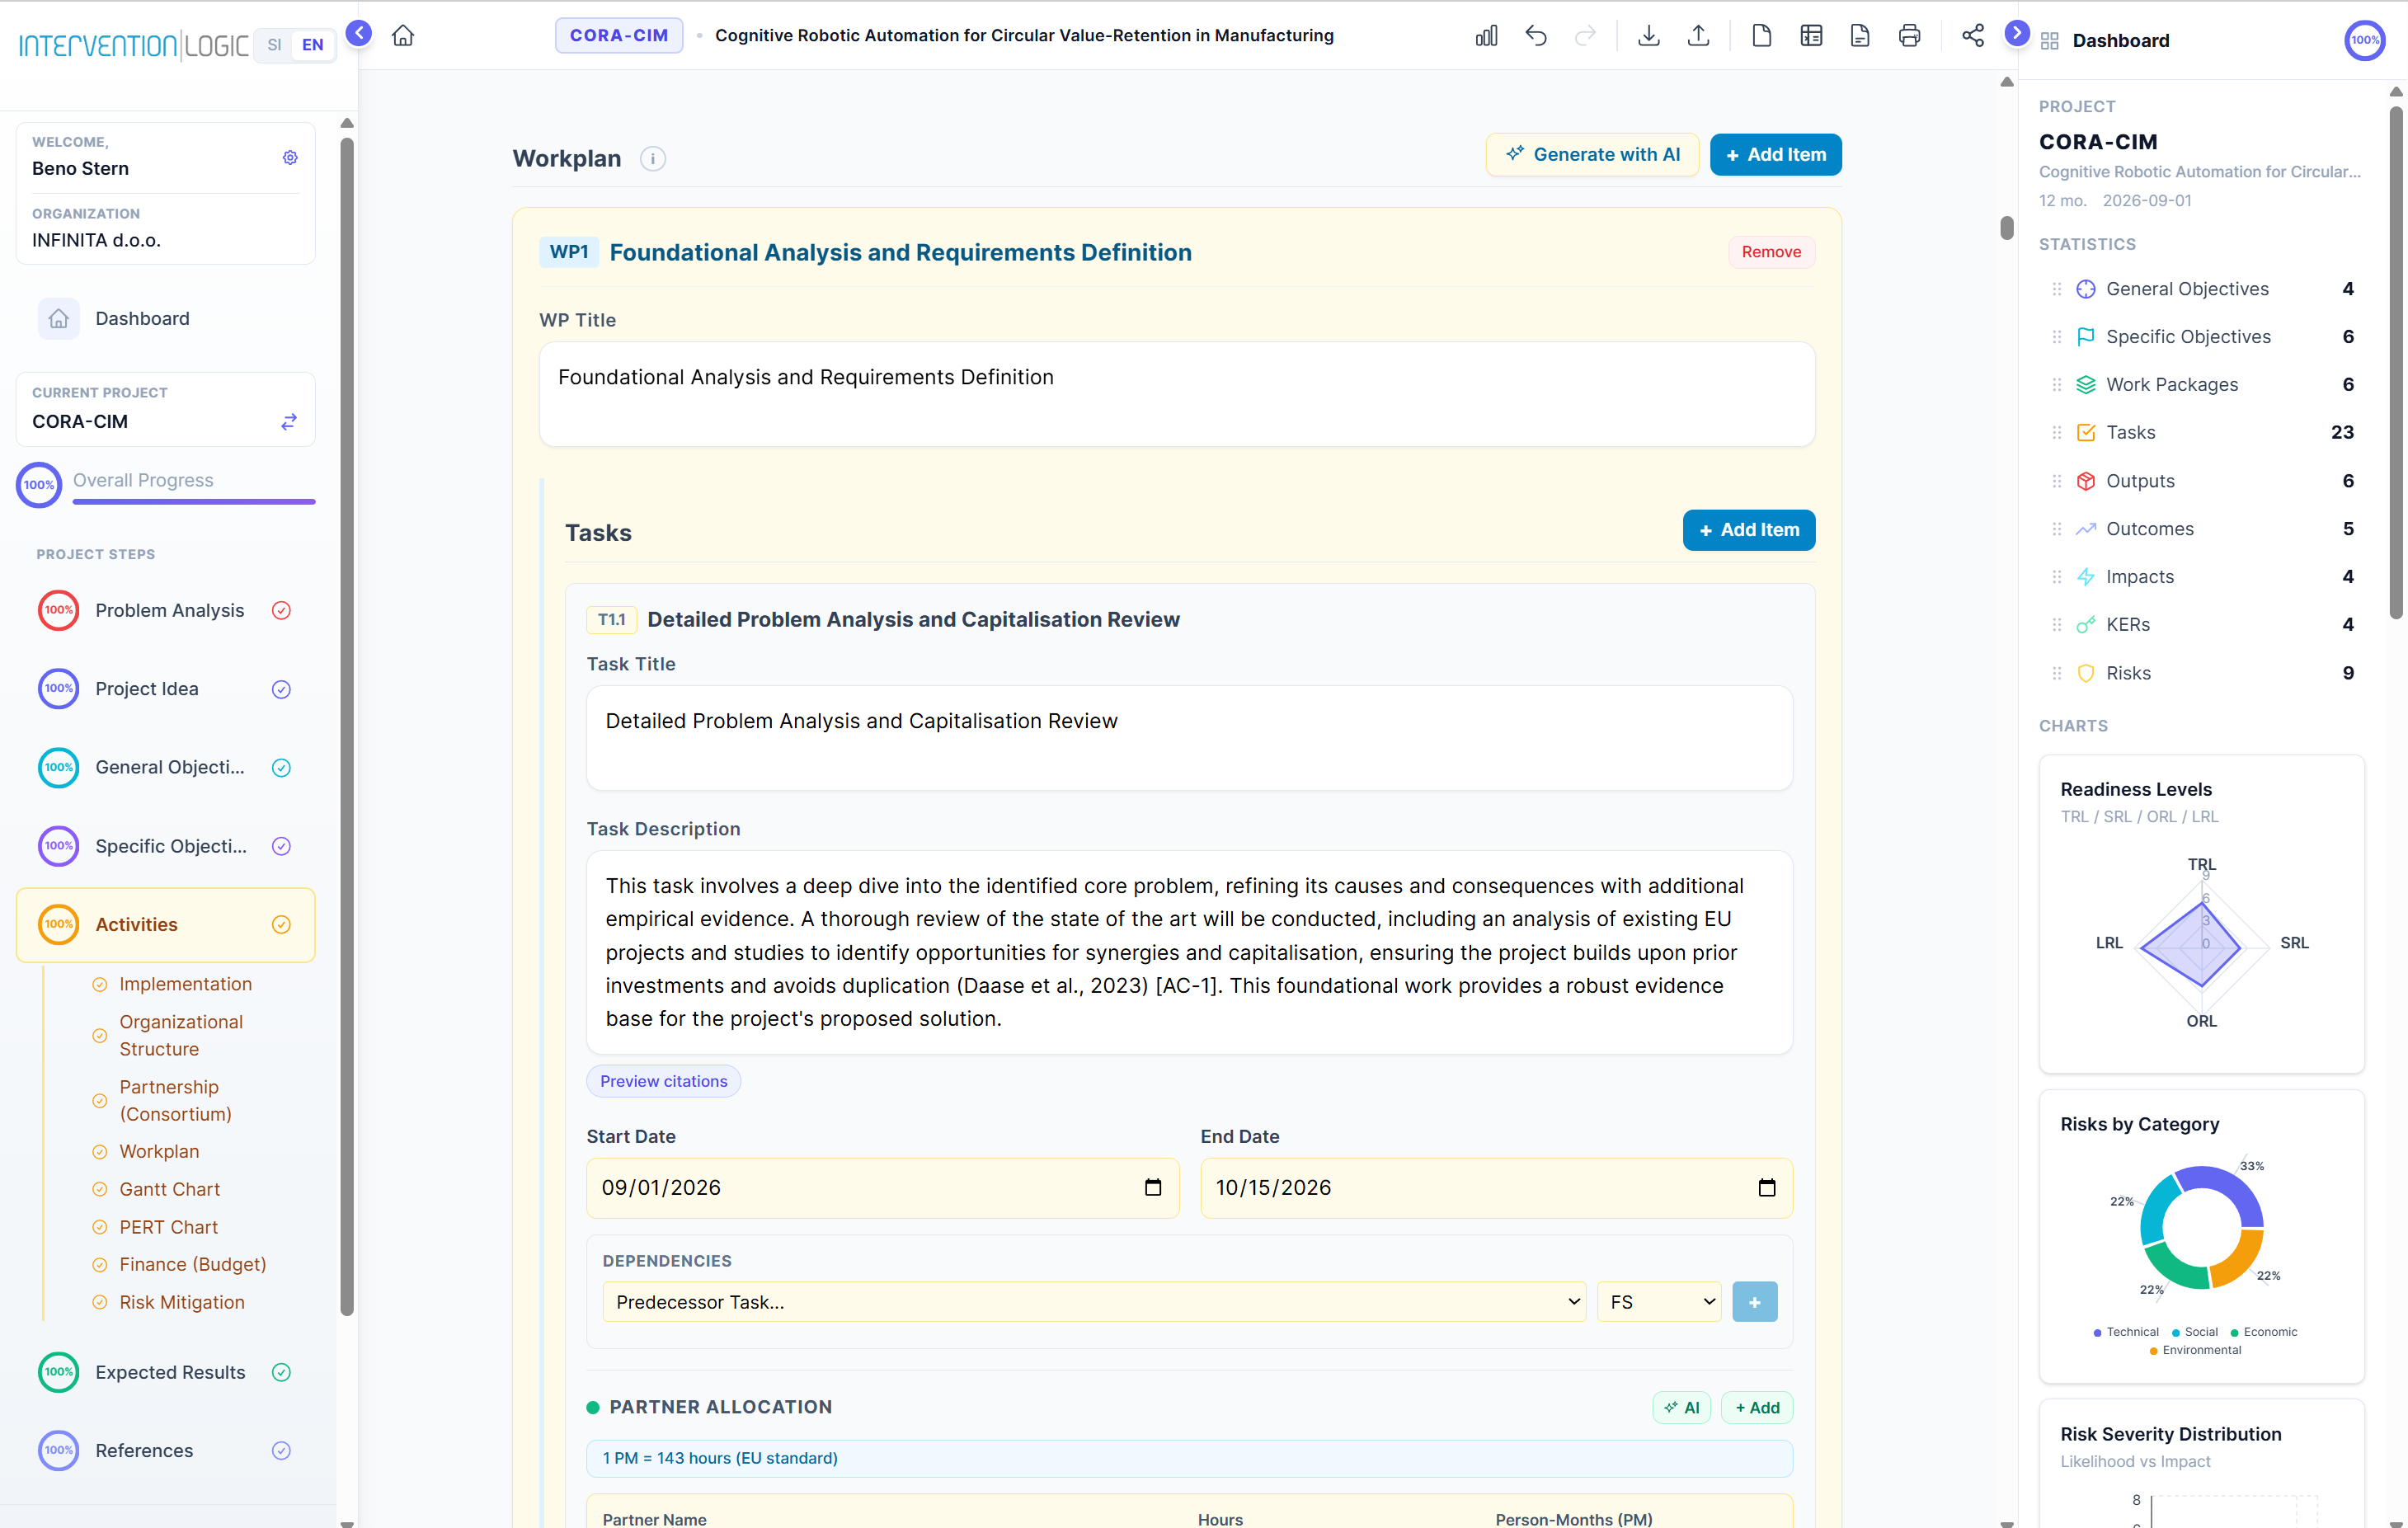Go to Partnership (Consortium) sub-step
The width and height of the screenshot is (2408, 1528).
[x=176, y=1100]
